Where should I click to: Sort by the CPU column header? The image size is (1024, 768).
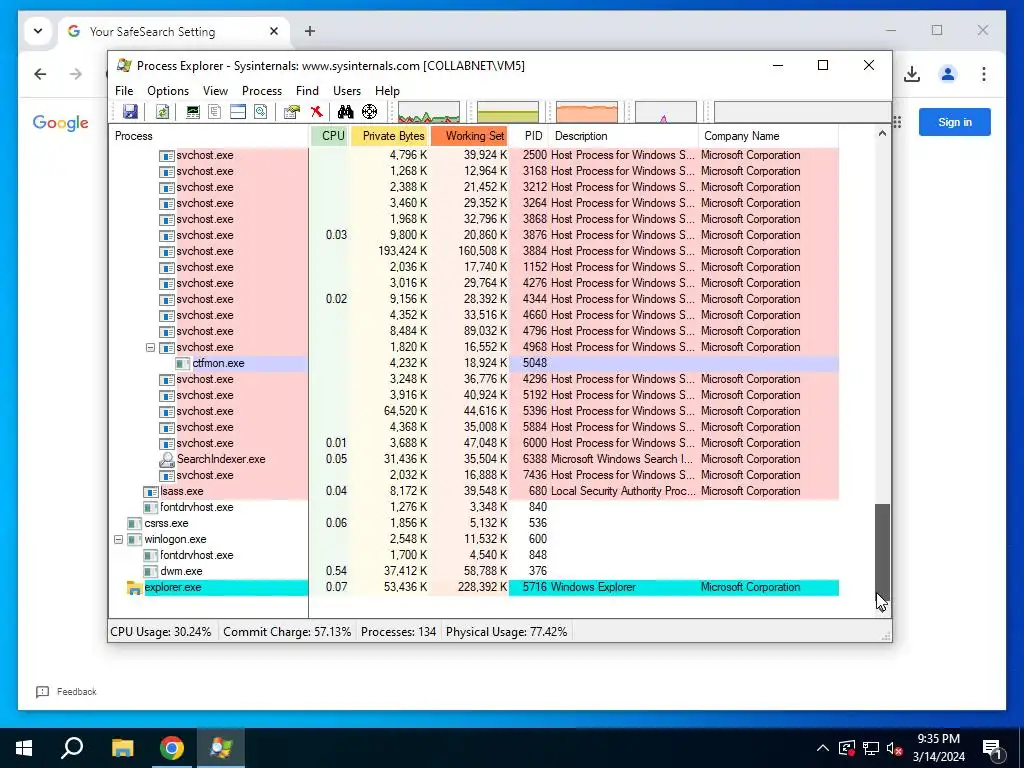(330, 136)
